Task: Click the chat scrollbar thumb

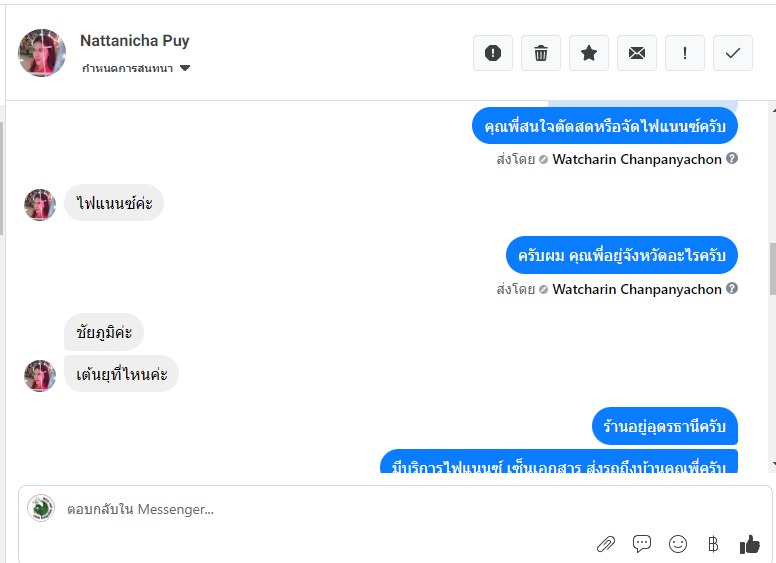Action: pyautogui.click(x=773, y=270)
